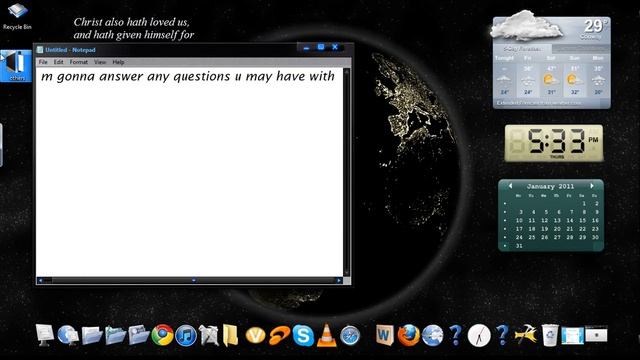
Task: Launch VLC media player cone icon
Action: click(327, 336)
